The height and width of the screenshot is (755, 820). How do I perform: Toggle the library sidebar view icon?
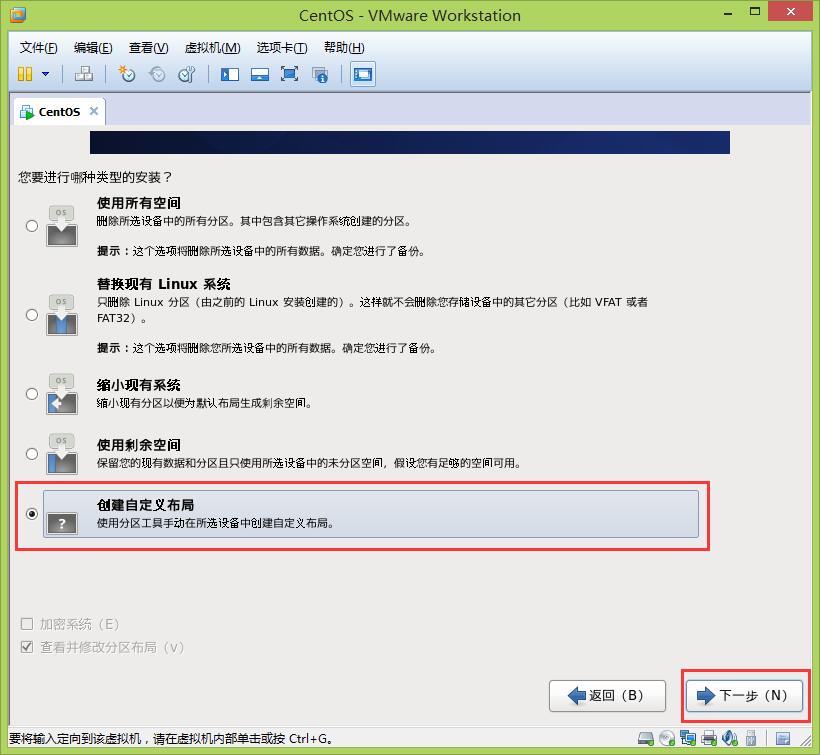point(230,74)
